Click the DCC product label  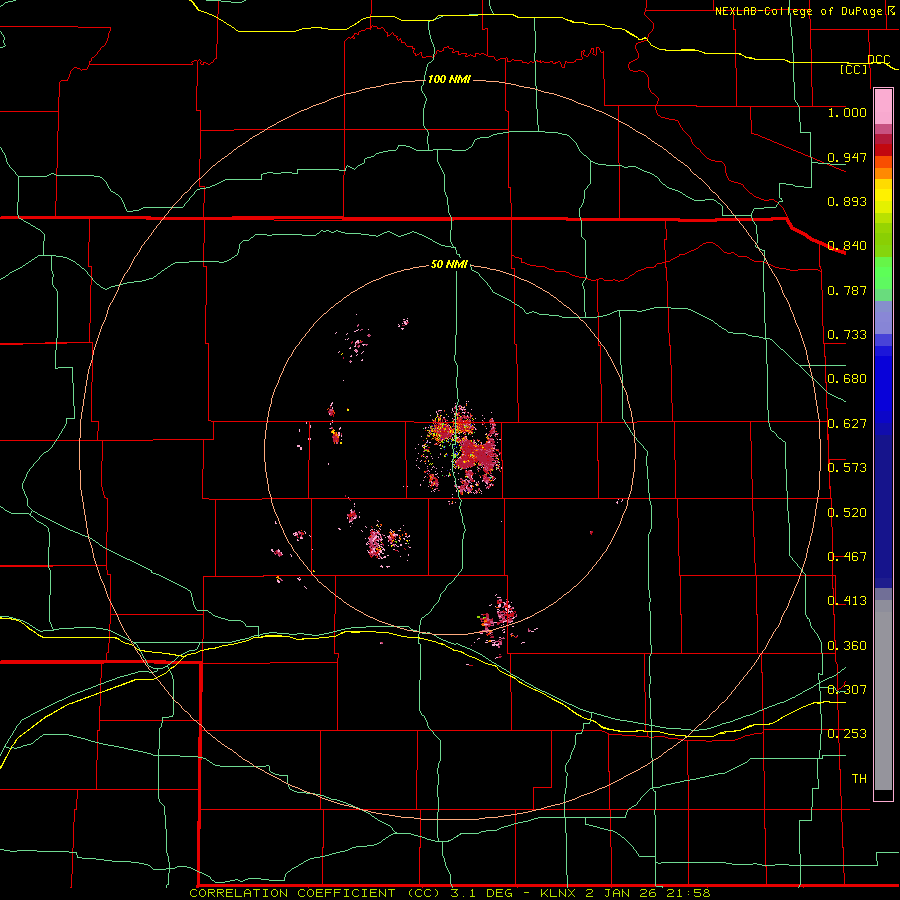tap(878, 60)
